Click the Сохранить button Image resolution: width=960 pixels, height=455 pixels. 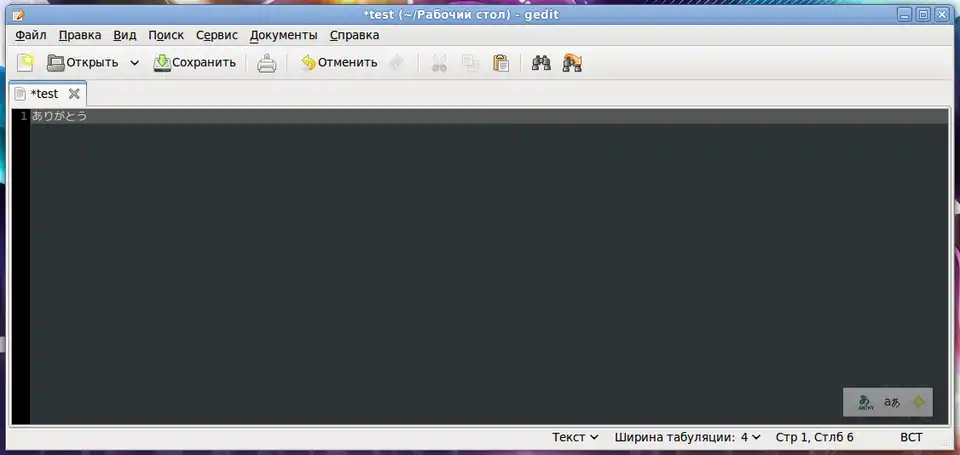pos(195,63)
